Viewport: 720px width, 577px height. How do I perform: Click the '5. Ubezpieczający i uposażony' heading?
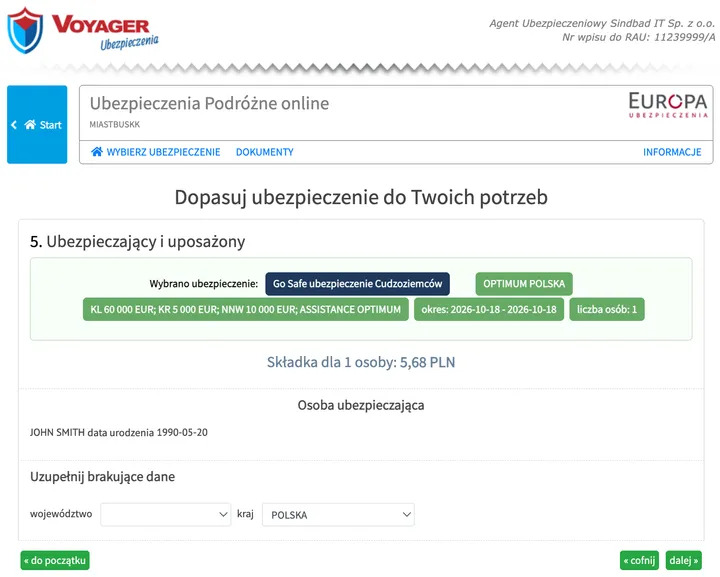(x=137, y=241)
